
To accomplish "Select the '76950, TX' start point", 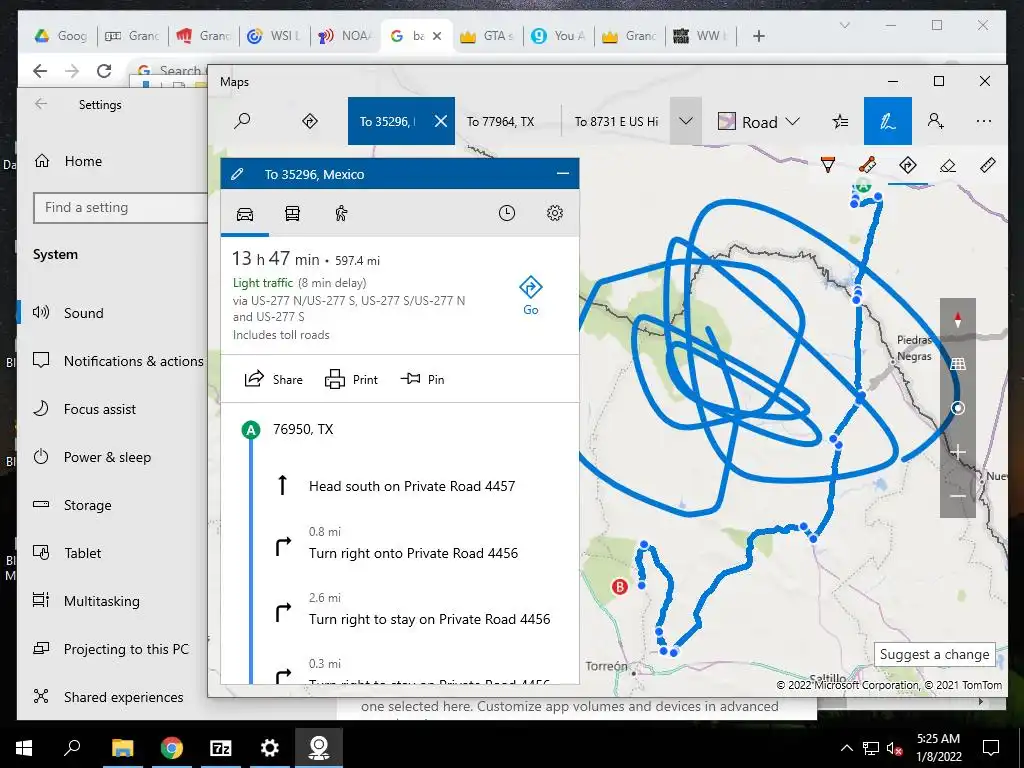I will (x=303, y=429).
